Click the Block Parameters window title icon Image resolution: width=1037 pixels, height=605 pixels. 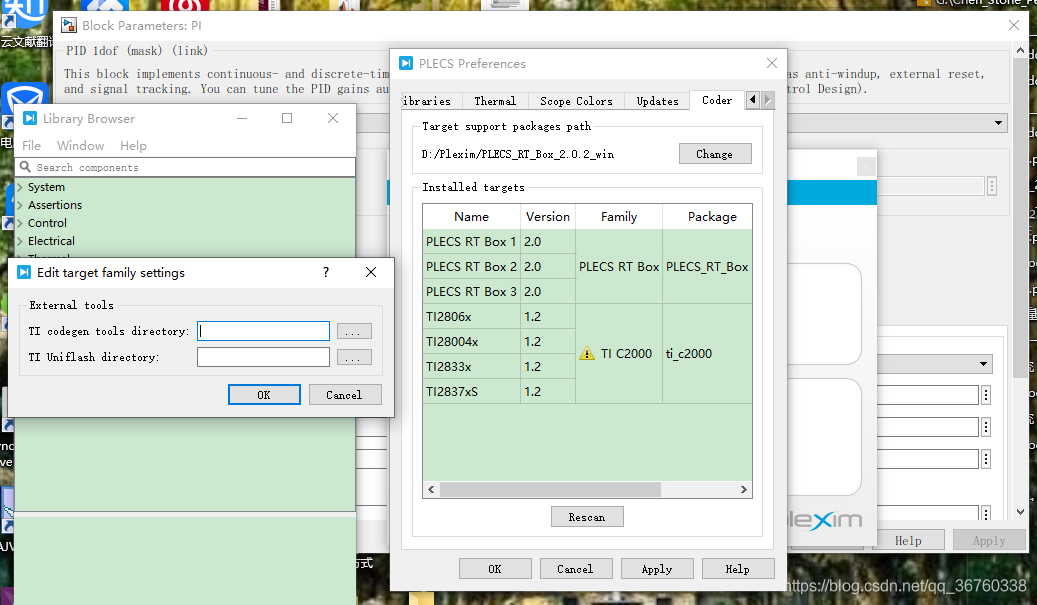[69, 25]
